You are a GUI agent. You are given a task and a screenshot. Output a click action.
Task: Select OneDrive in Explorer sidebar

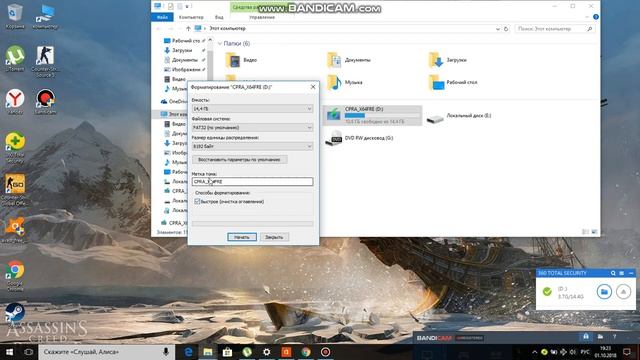click(174, 101)
